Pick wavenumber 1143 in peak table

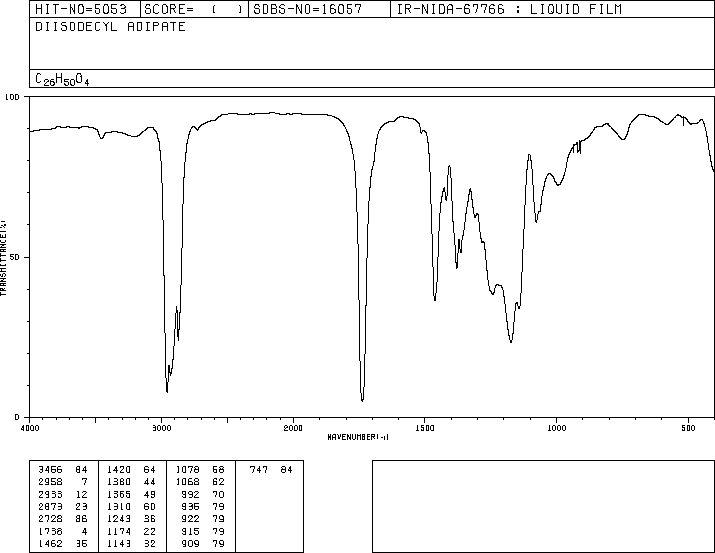click(x=119, y=543)
